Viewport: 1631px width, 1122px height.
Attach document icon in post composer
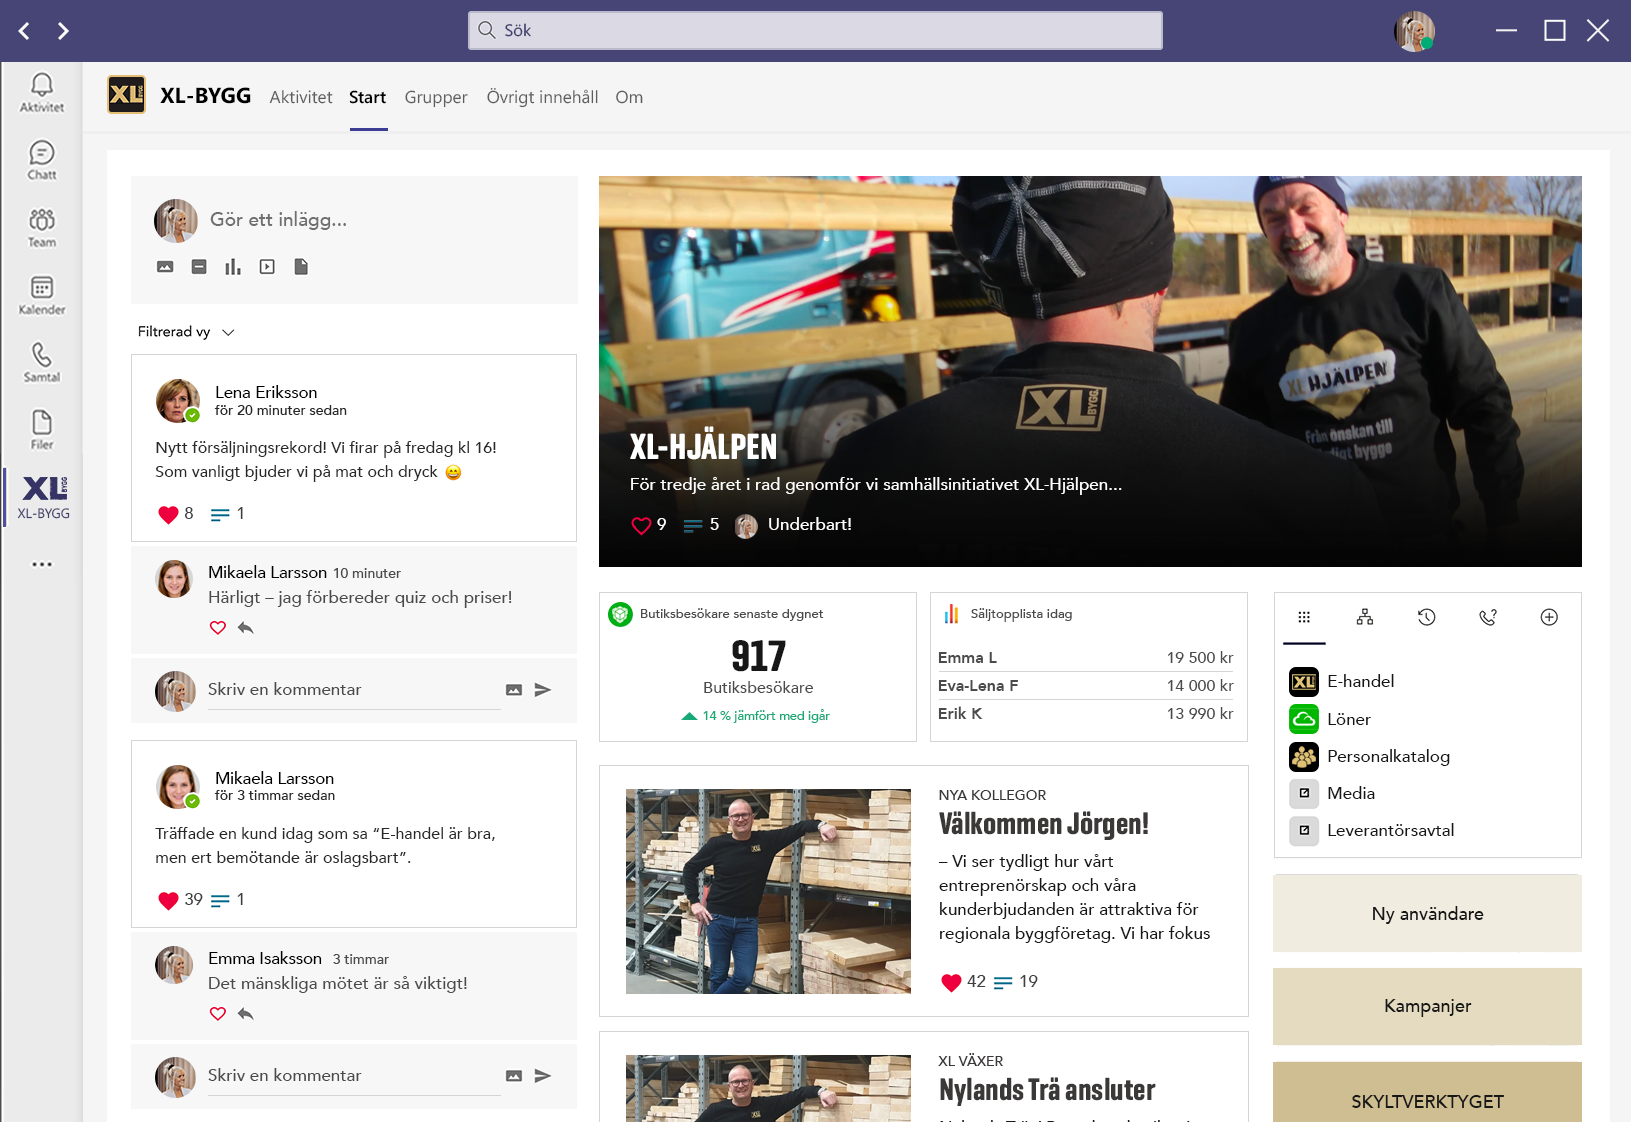point(301,267)
